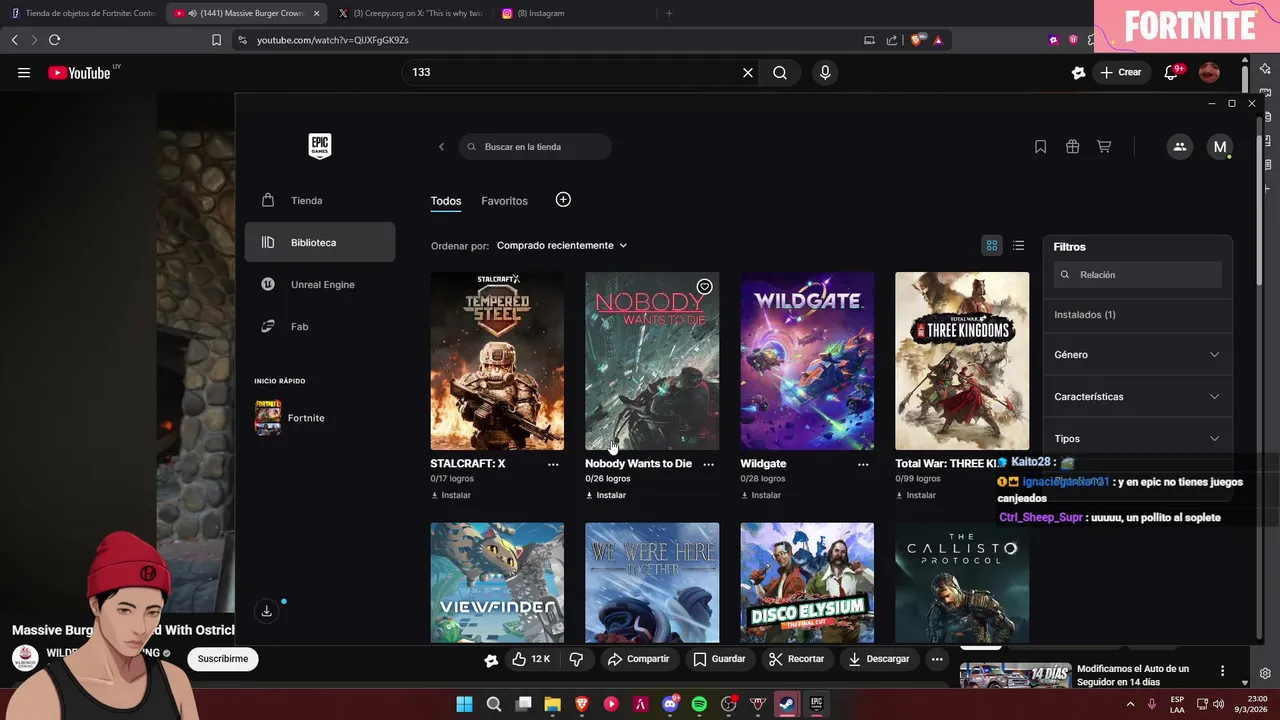Open Epic gift icon
Screen dimensions: 1280x720
coord(1072,147)
